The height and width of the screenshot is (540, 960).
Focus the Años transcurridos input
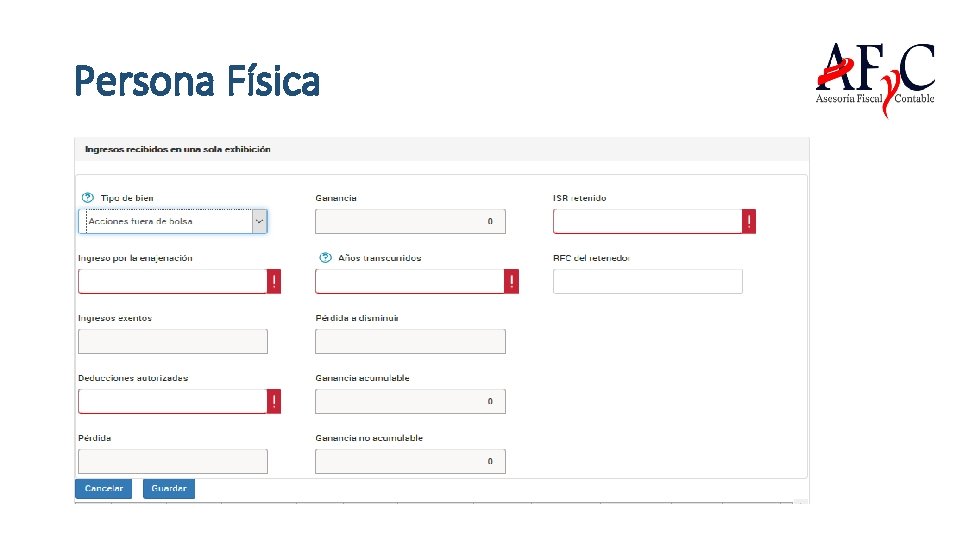point(410,281)
